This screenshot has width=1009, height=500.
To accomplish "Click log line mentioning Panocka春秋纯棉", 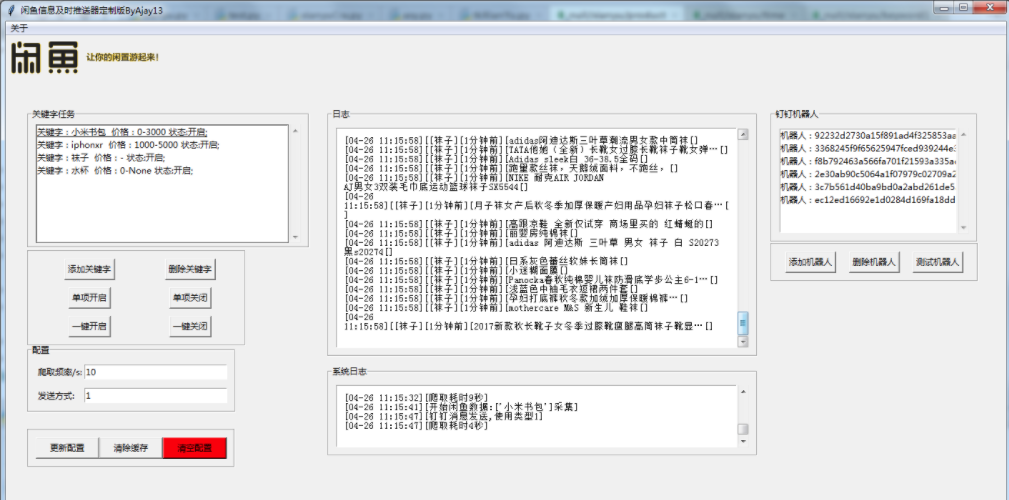I will click(532, 280).
